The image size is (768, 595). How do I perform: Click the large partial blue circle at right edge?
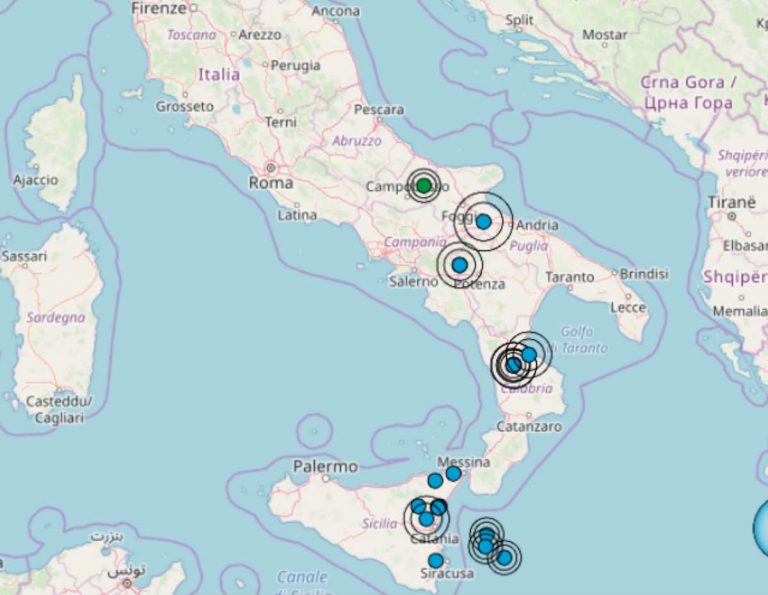762,528
